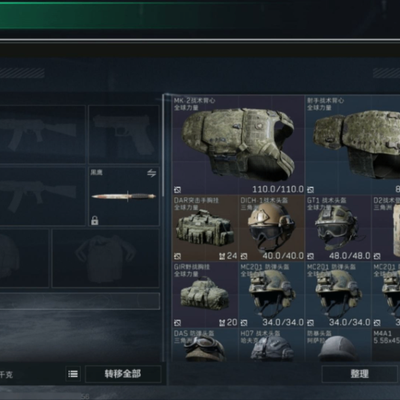
Task: Click the first empty primary rifle slot
Action: (41, 135)
